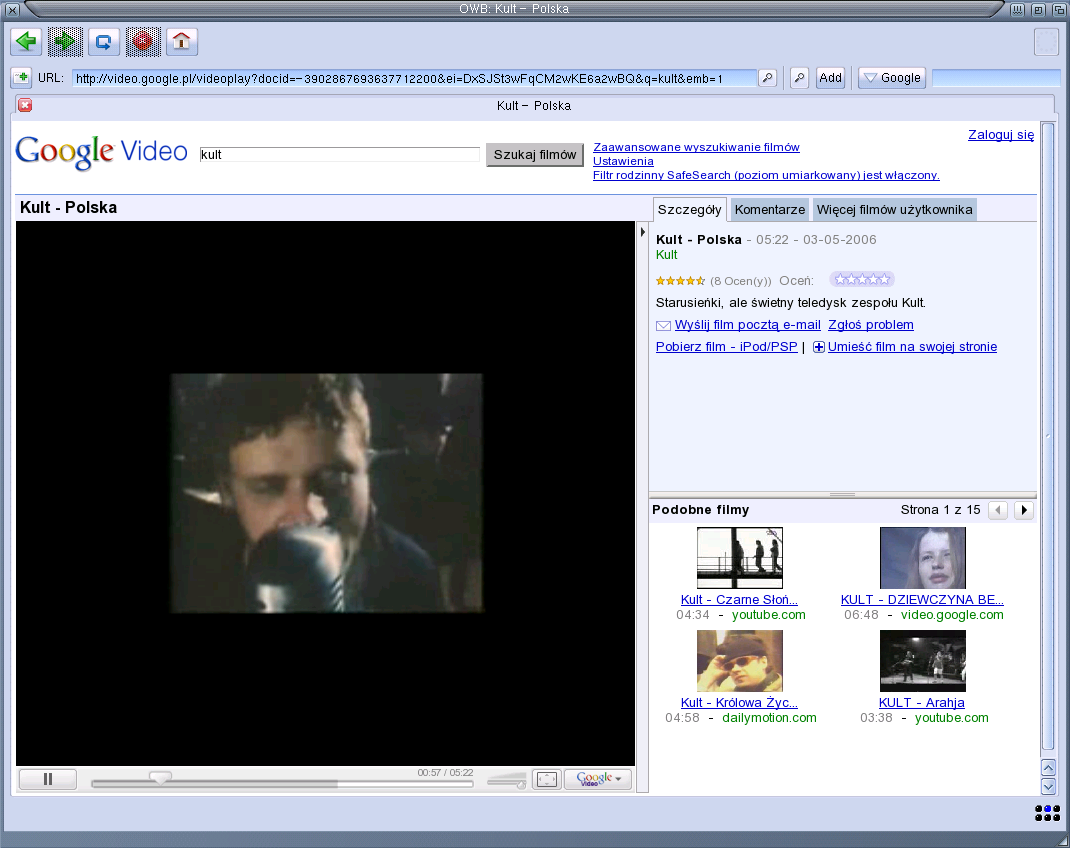Close the Kult - Polska tab

tap(25, 105)
